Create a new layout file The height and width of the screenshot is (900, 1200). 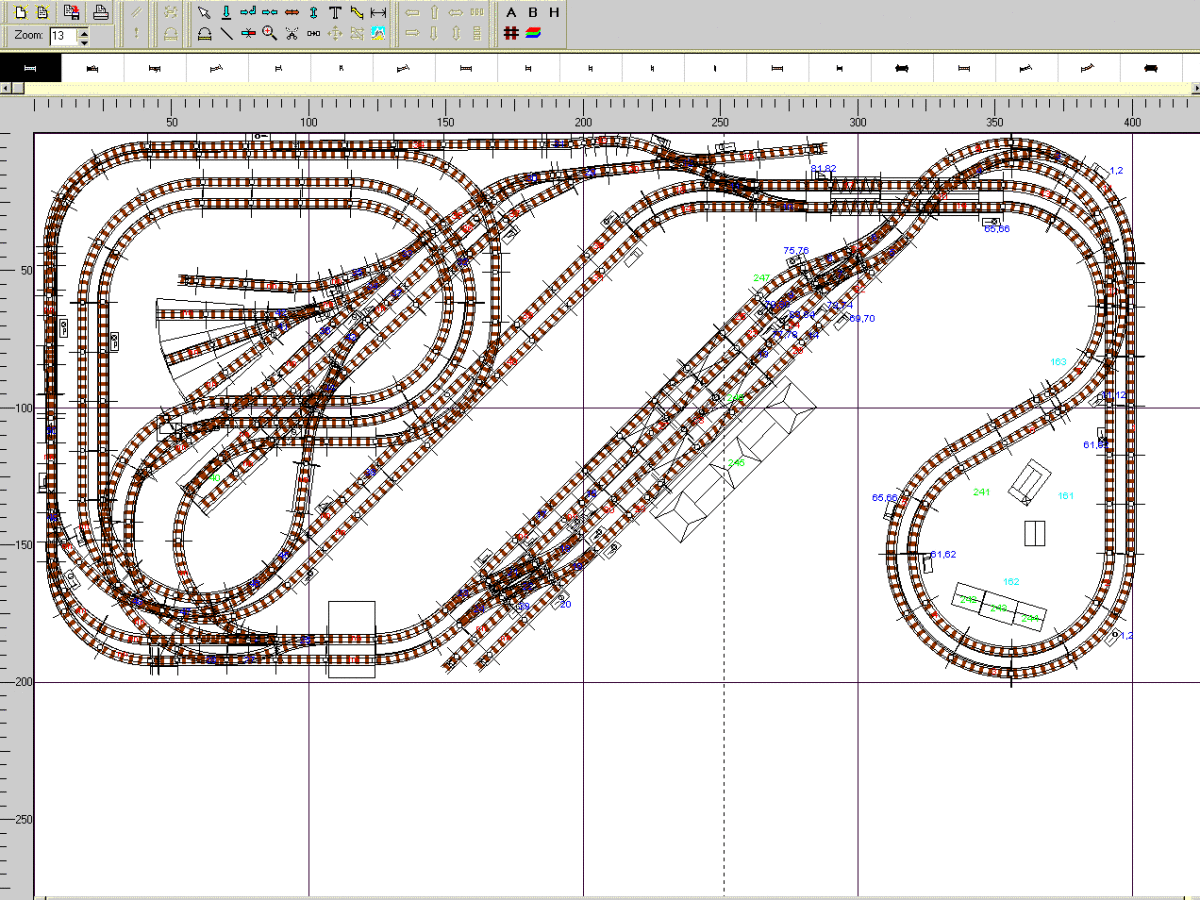tap(20, 12)
